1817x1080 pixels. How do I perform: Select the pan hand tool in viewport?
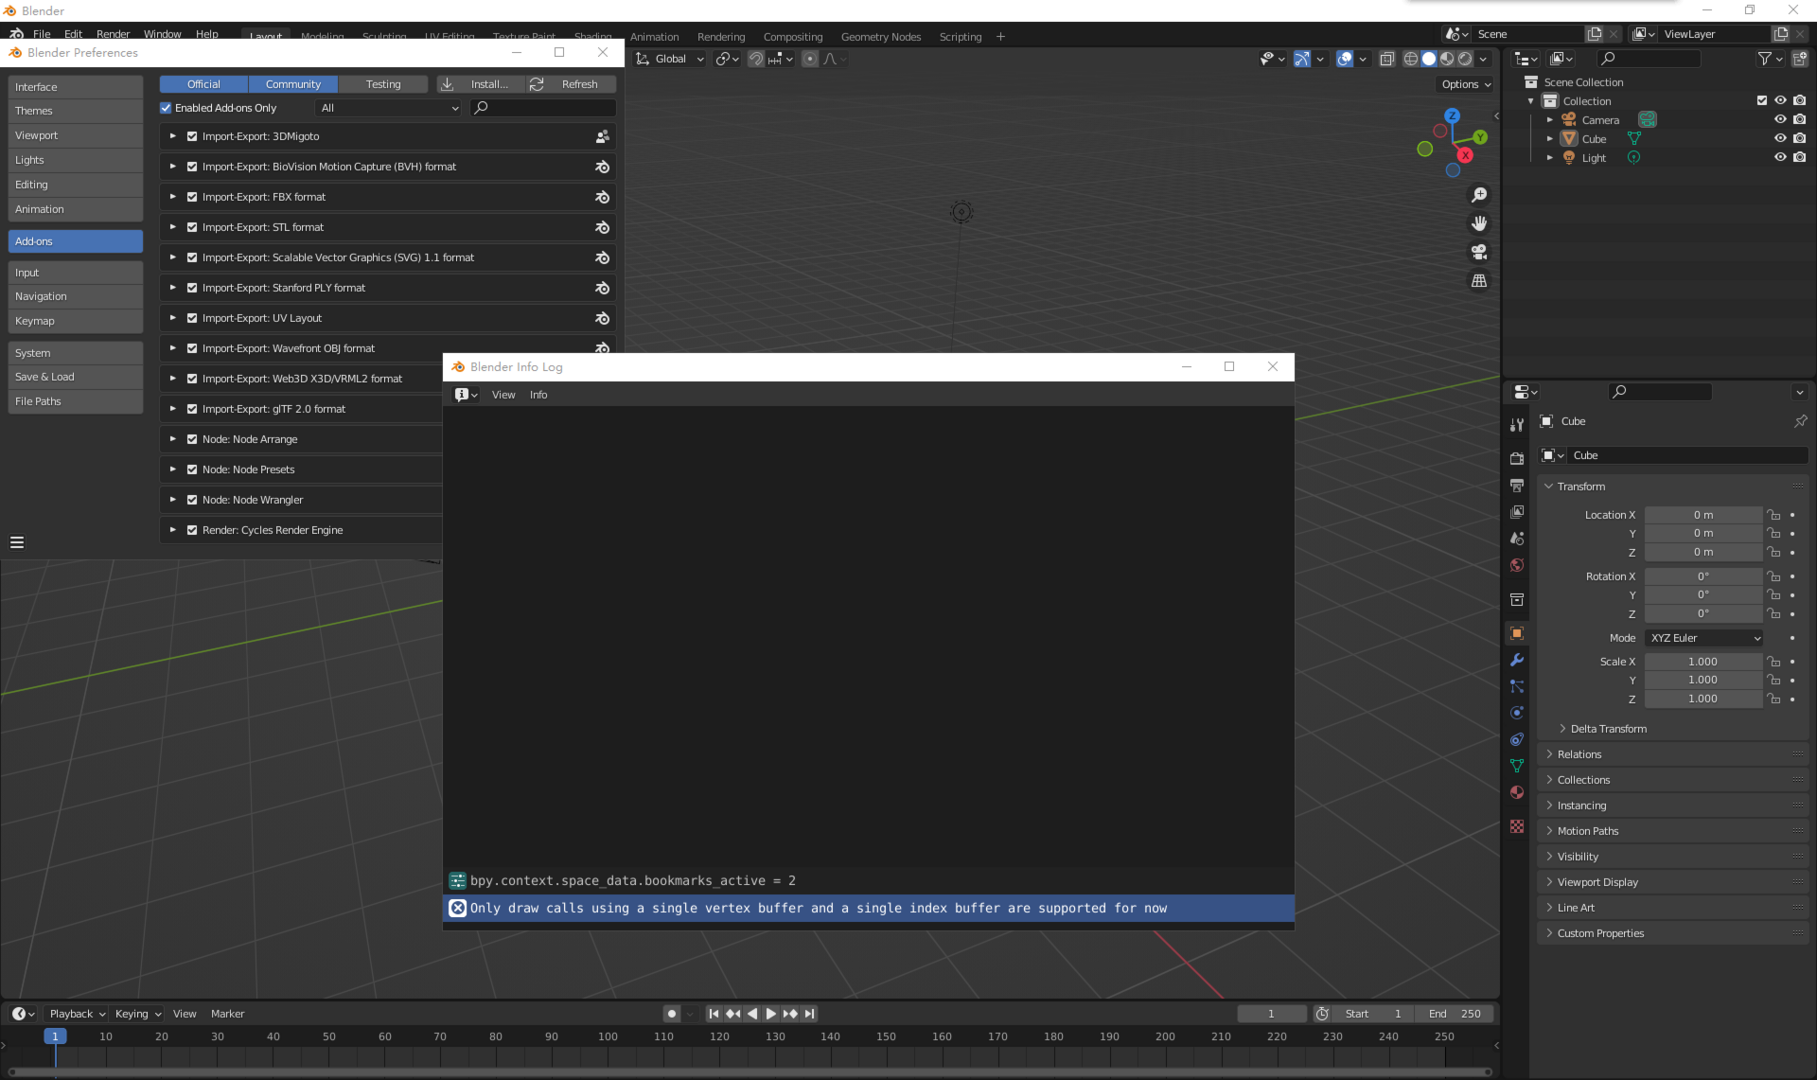tap(1479, 223)
